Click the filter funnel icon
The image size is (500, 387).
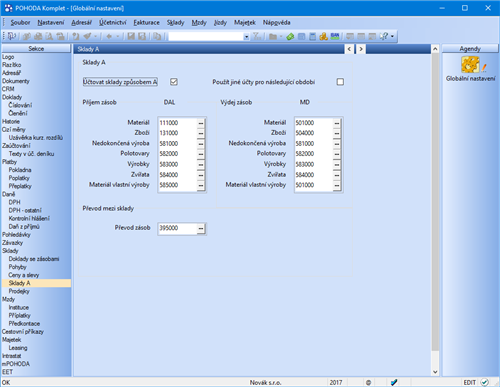(257, 36)
